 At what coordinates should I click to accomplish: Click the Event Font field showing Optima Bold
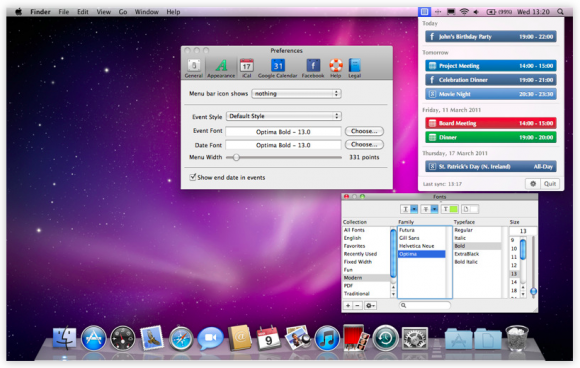[283, 132]
